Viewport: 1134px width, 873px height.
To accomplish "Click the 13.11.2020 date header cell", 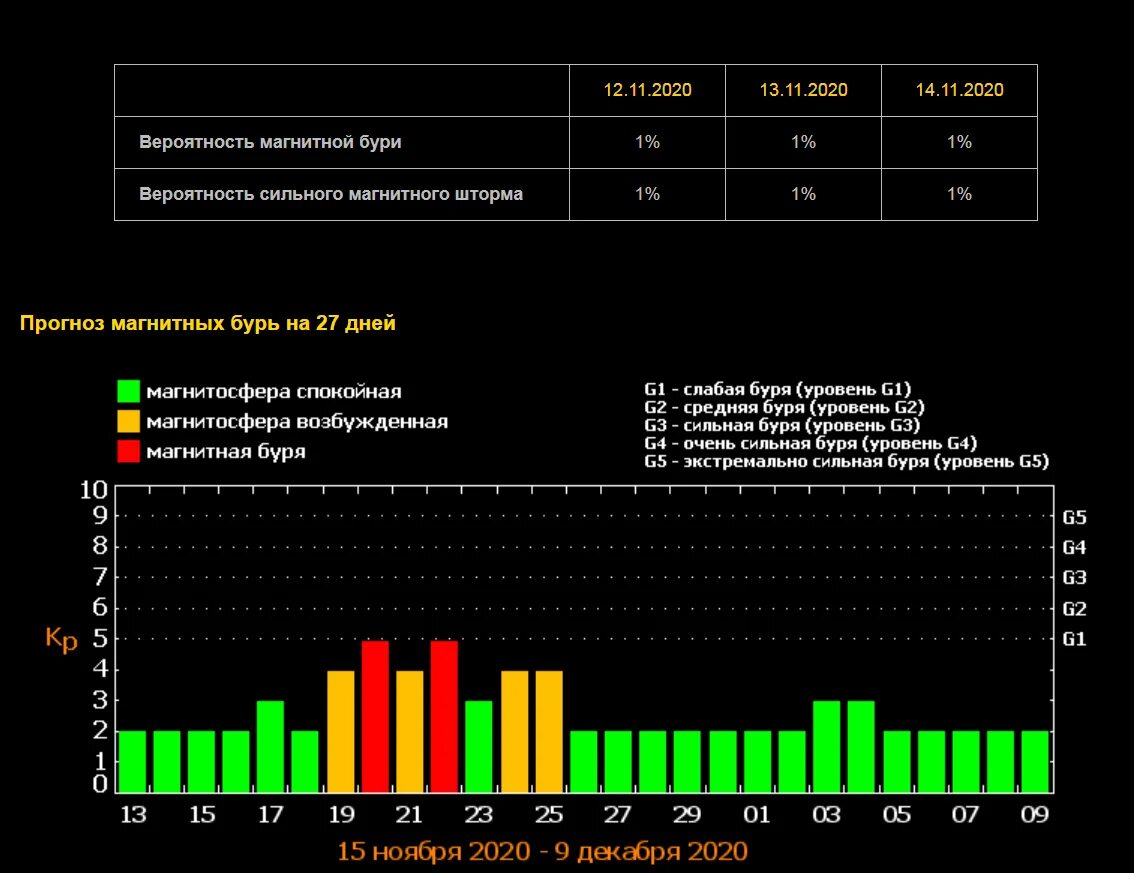I will [x=803, y=90].
